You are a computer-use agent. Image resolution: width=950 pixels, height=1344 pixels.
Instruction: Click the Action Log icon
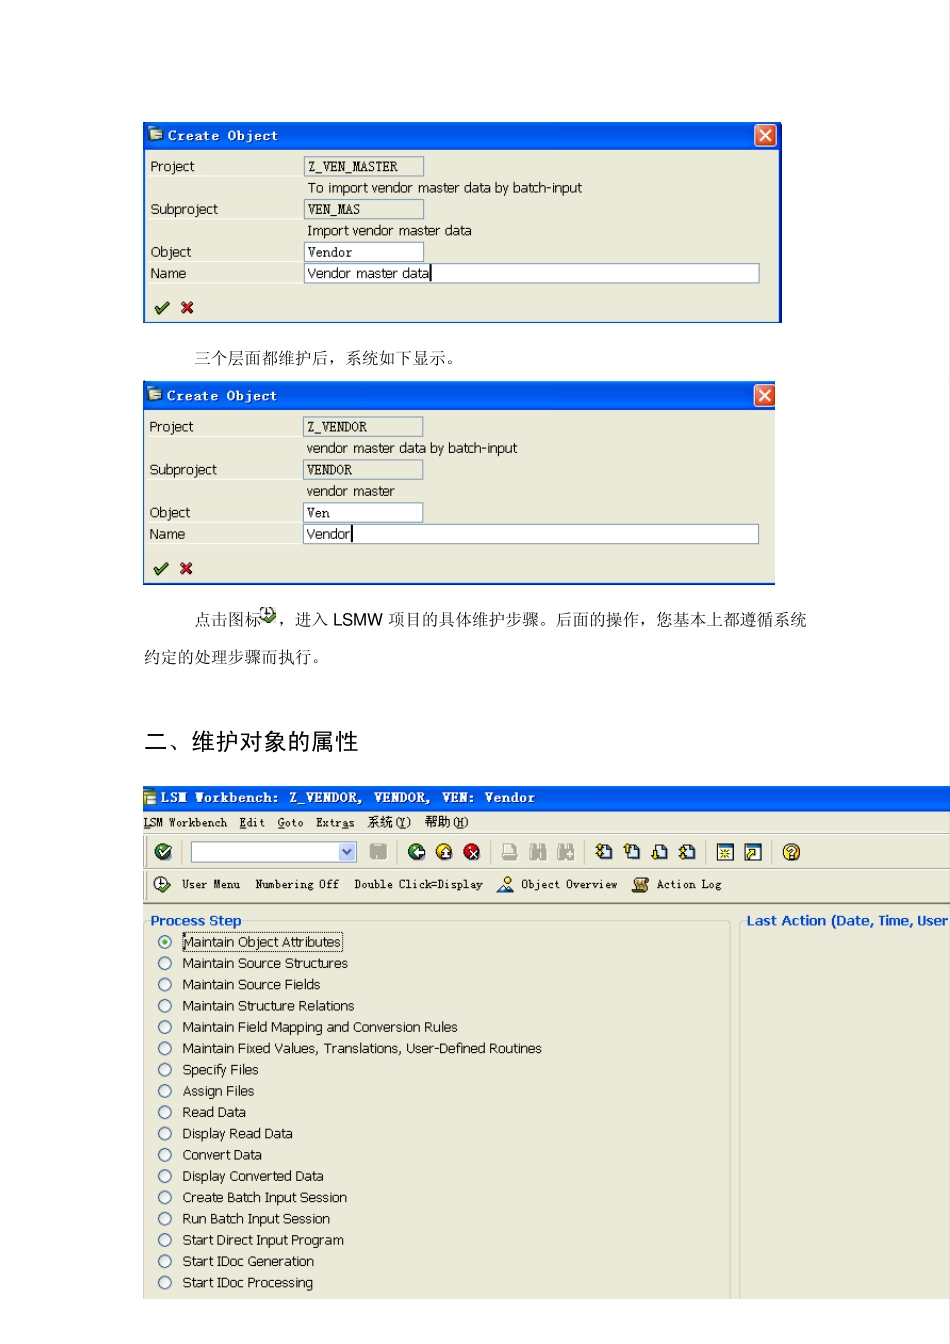coord(641,884)
